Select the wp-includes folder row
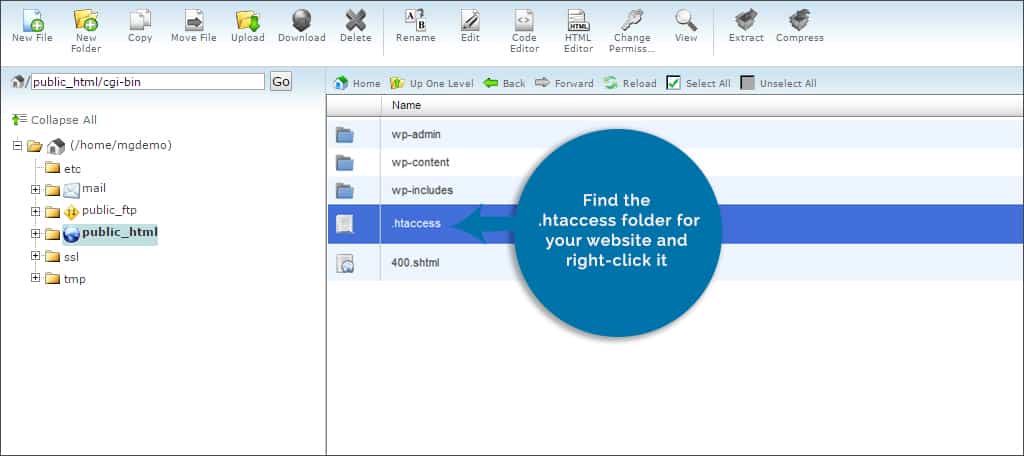The height and width of the screenshot is (456, 1024). (x=675, y=190)
